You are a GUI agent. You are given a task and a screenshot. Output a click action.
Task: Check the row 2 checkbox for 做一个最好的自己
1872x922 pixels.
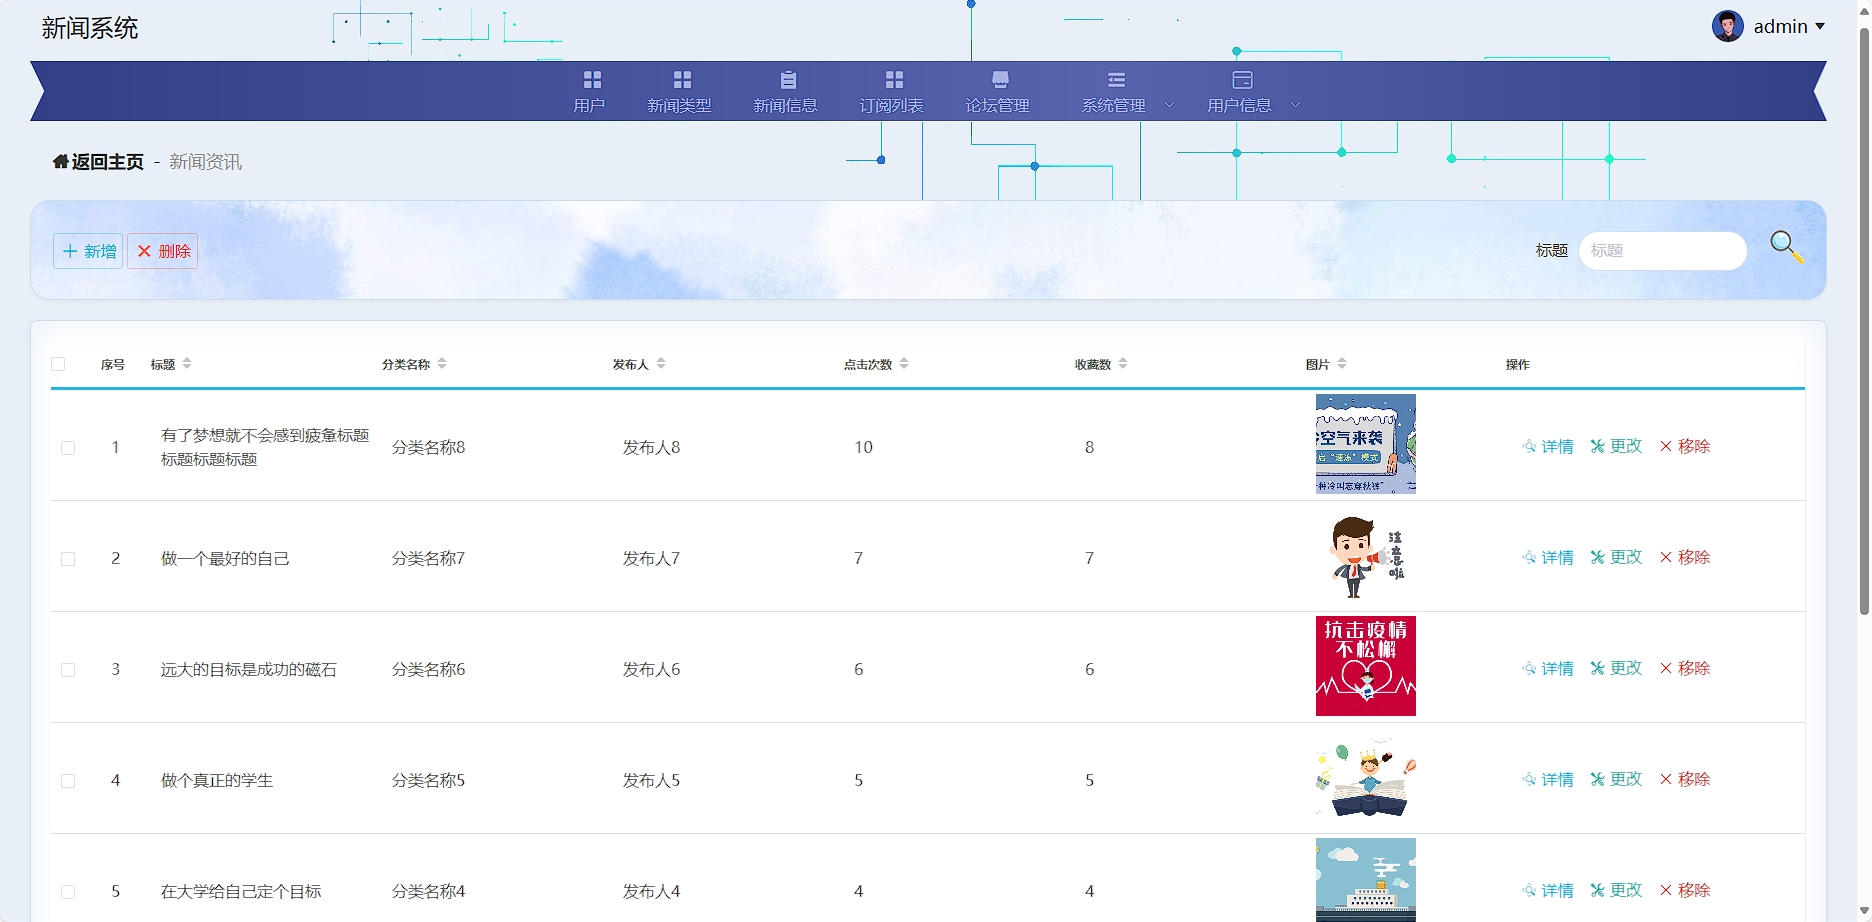[68, 559]
